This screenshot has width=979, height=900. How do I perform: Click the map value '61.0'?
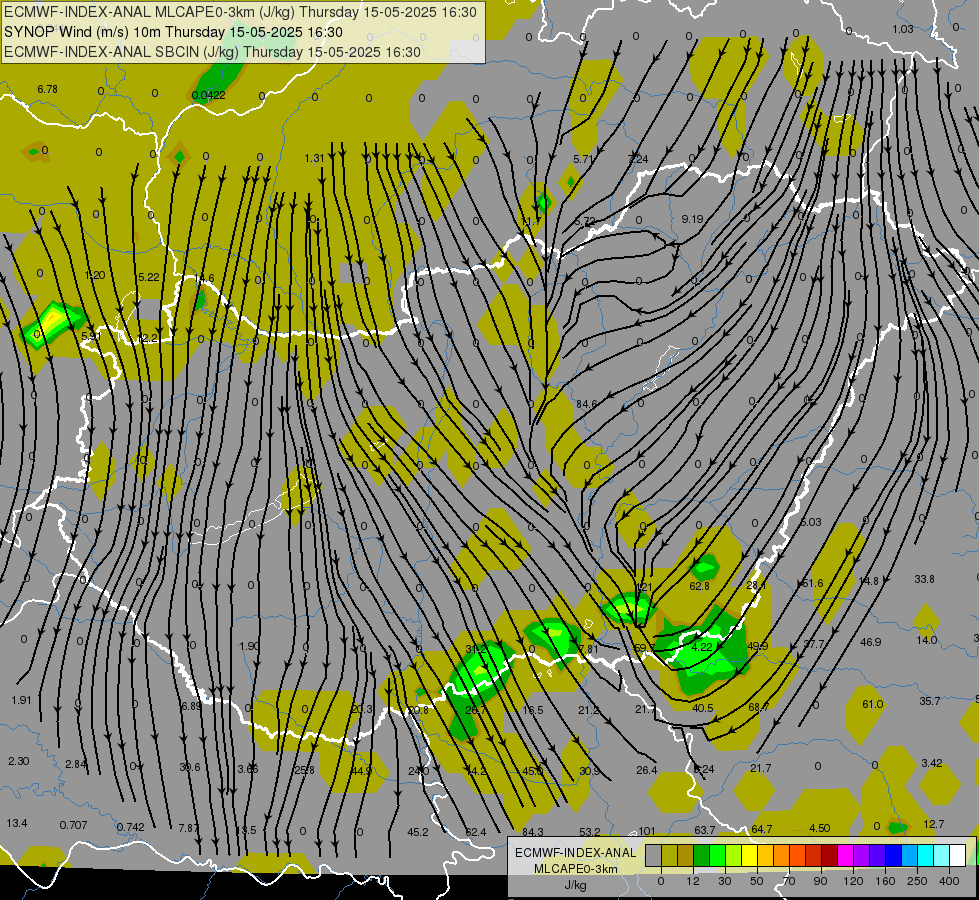click(872, 705)
